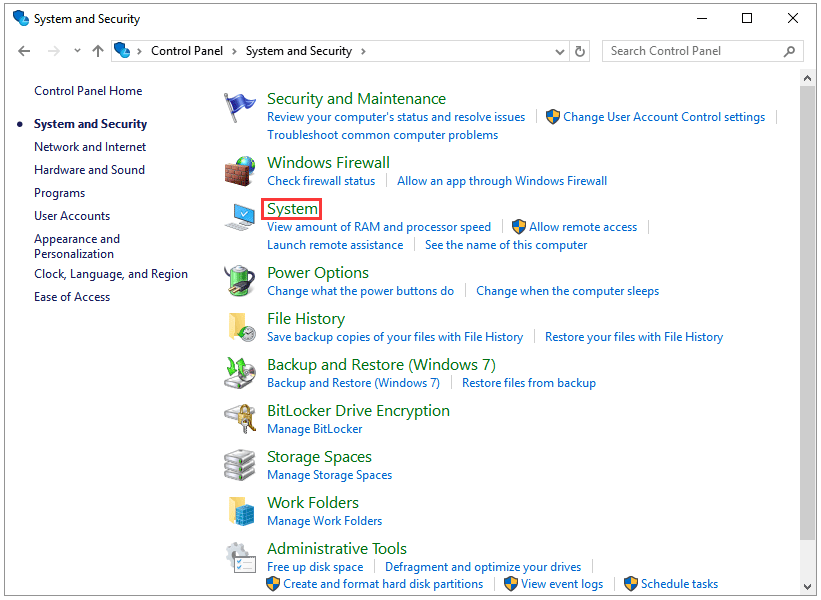Click the search magnifier icon
The width and height of the screenshot is (821, 600).
[789, 51]
